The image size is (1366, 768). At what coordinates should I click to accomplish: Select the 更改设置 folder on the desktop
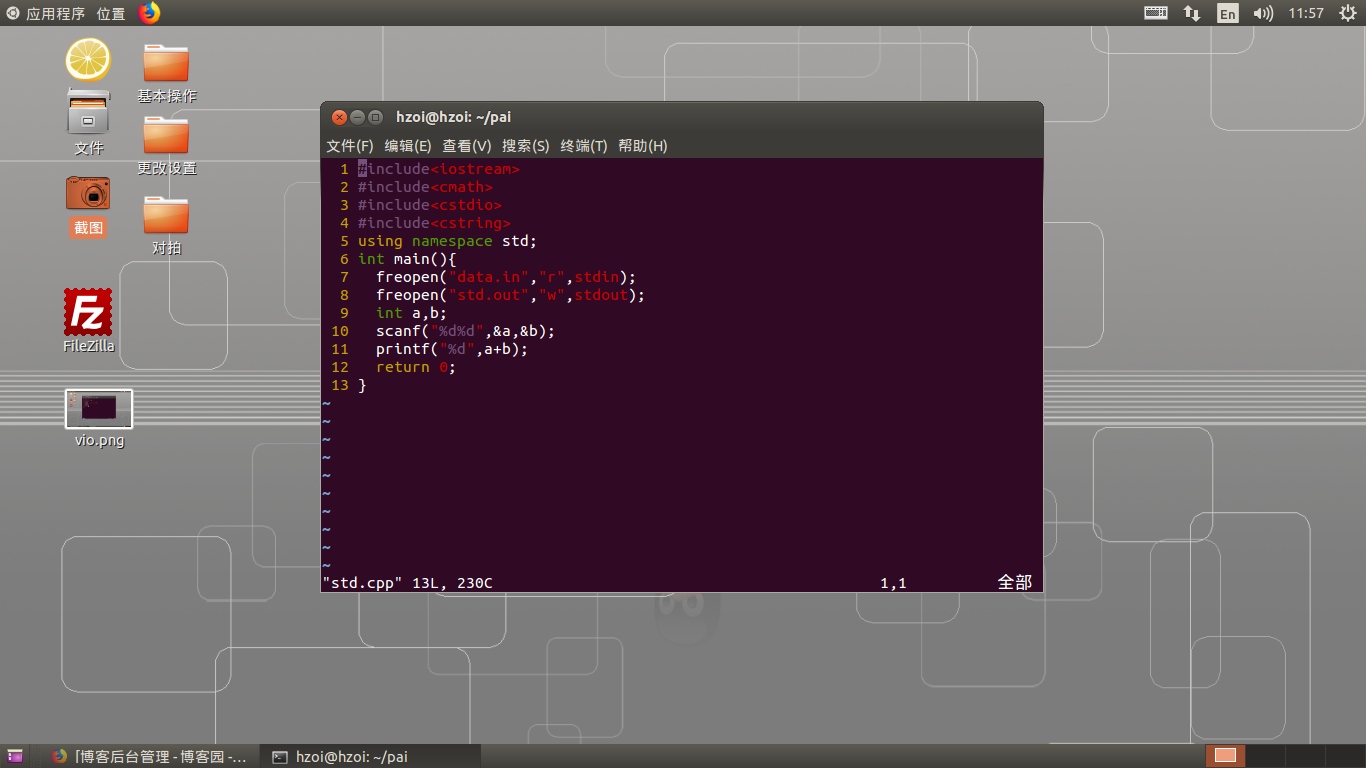[166, 146]
